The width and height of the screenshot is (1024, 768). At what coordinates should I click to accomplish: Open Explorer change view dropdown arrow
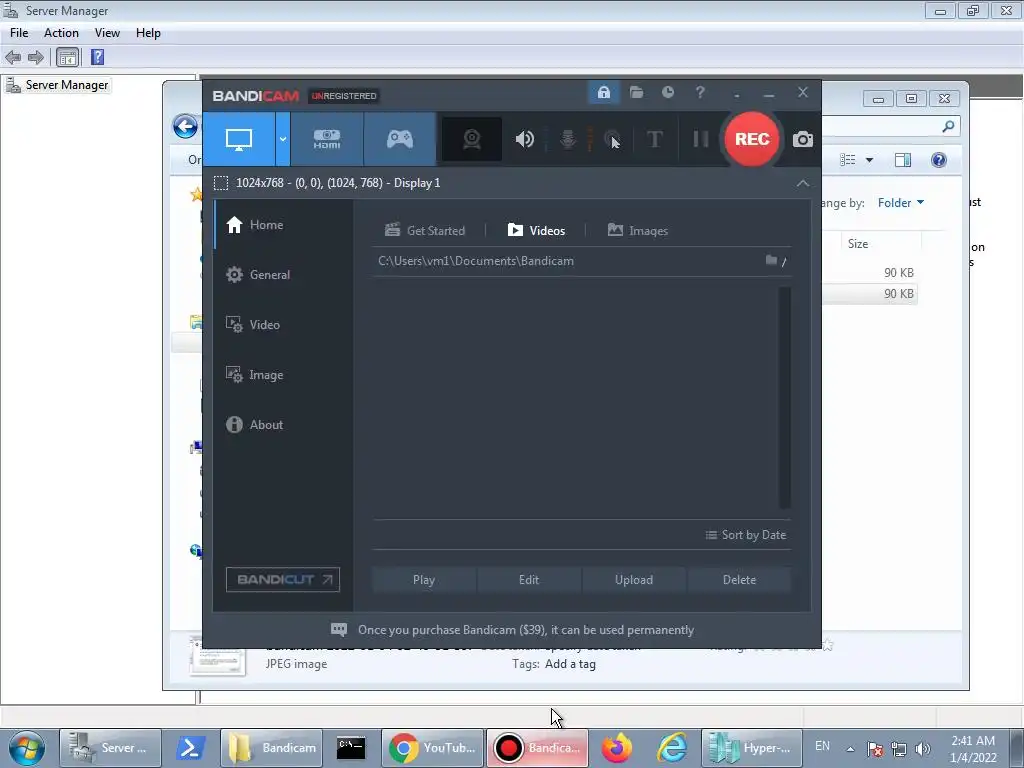click(869, 160)
